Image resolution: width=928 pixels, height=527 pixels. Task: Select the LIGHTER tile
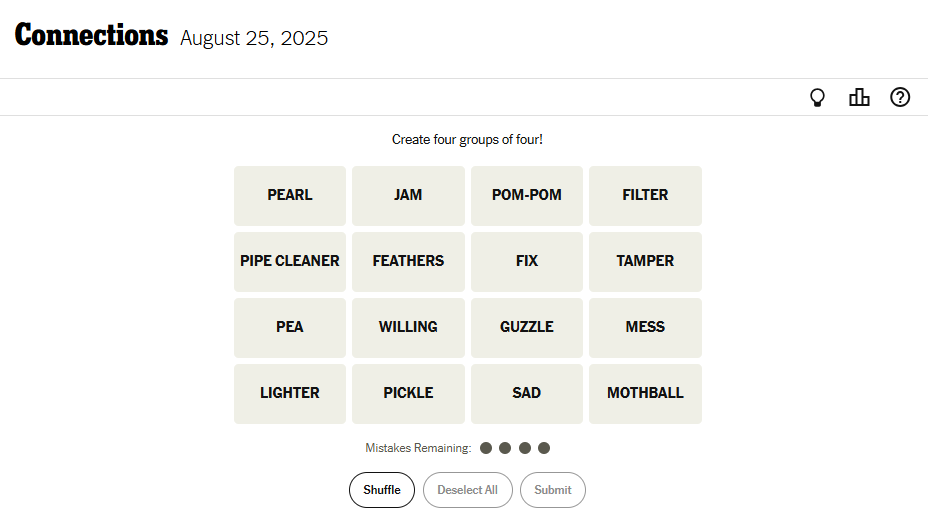click(x=290, y=394)
